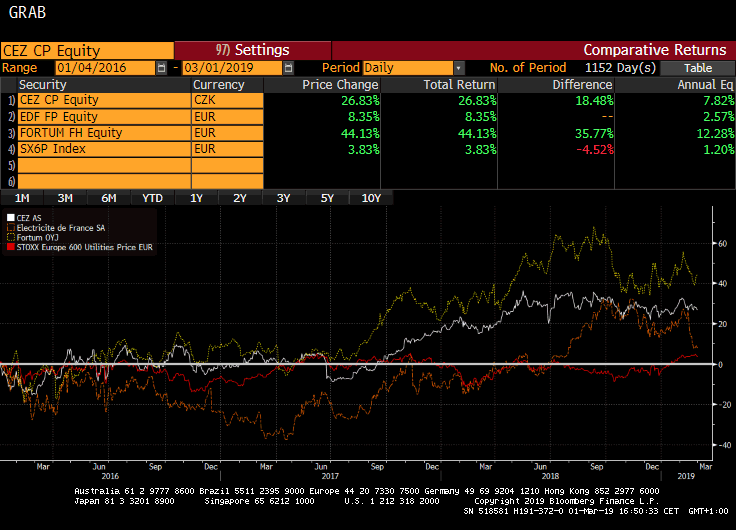The height and width of the screenshot is (530, 736).
Task: Select the 2Y range tab
Action: 240,198
